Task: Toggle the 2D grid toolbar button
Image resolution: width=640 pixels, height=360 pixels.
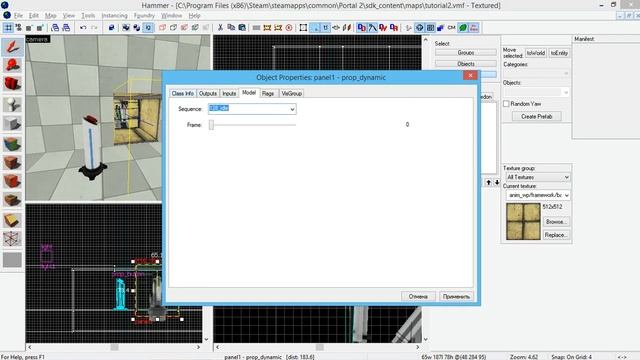Action: click(8, 28)
